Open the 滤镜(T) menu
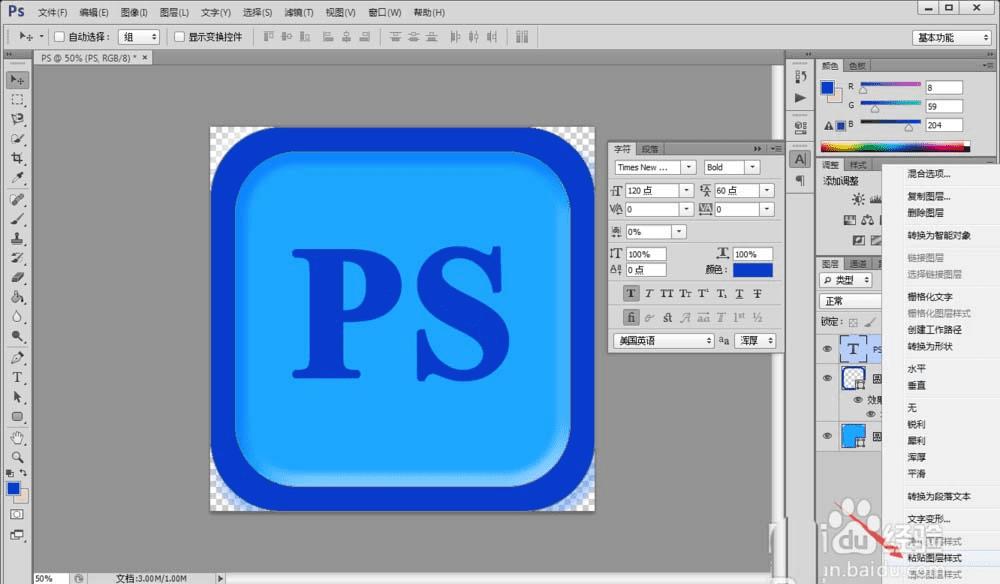 tap(299, 12)
